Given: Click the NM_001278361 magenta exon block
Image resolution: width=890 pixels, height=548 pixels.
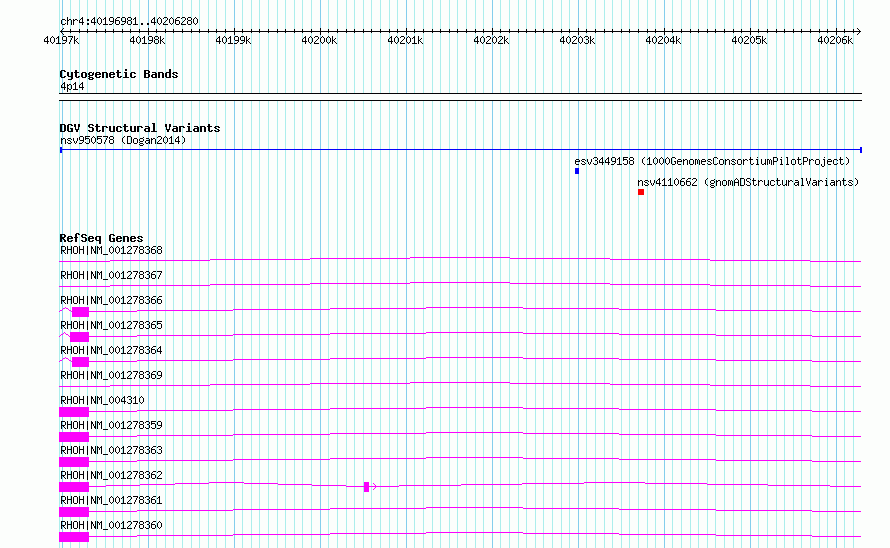Looking at the screenshot, I should [74, 512].
